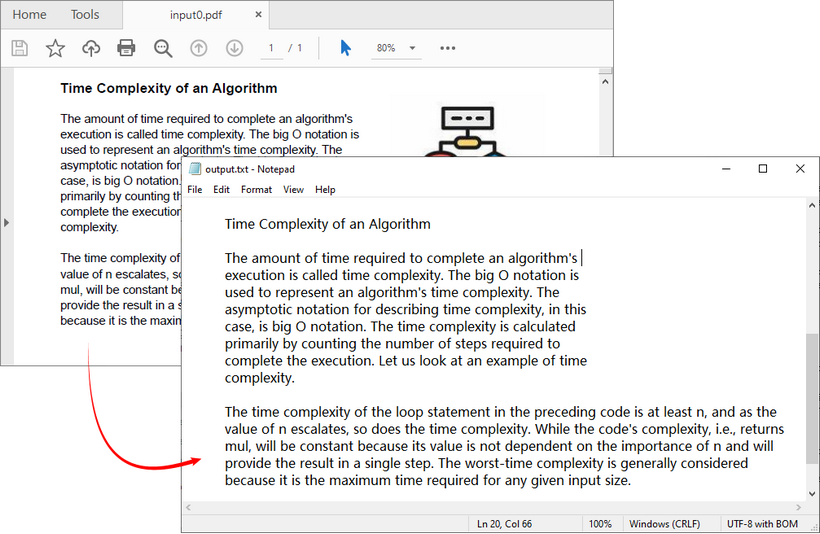Click the 100% zoom status in Notepad
Viewport: 820px width, 534px height.
point(600,524)
